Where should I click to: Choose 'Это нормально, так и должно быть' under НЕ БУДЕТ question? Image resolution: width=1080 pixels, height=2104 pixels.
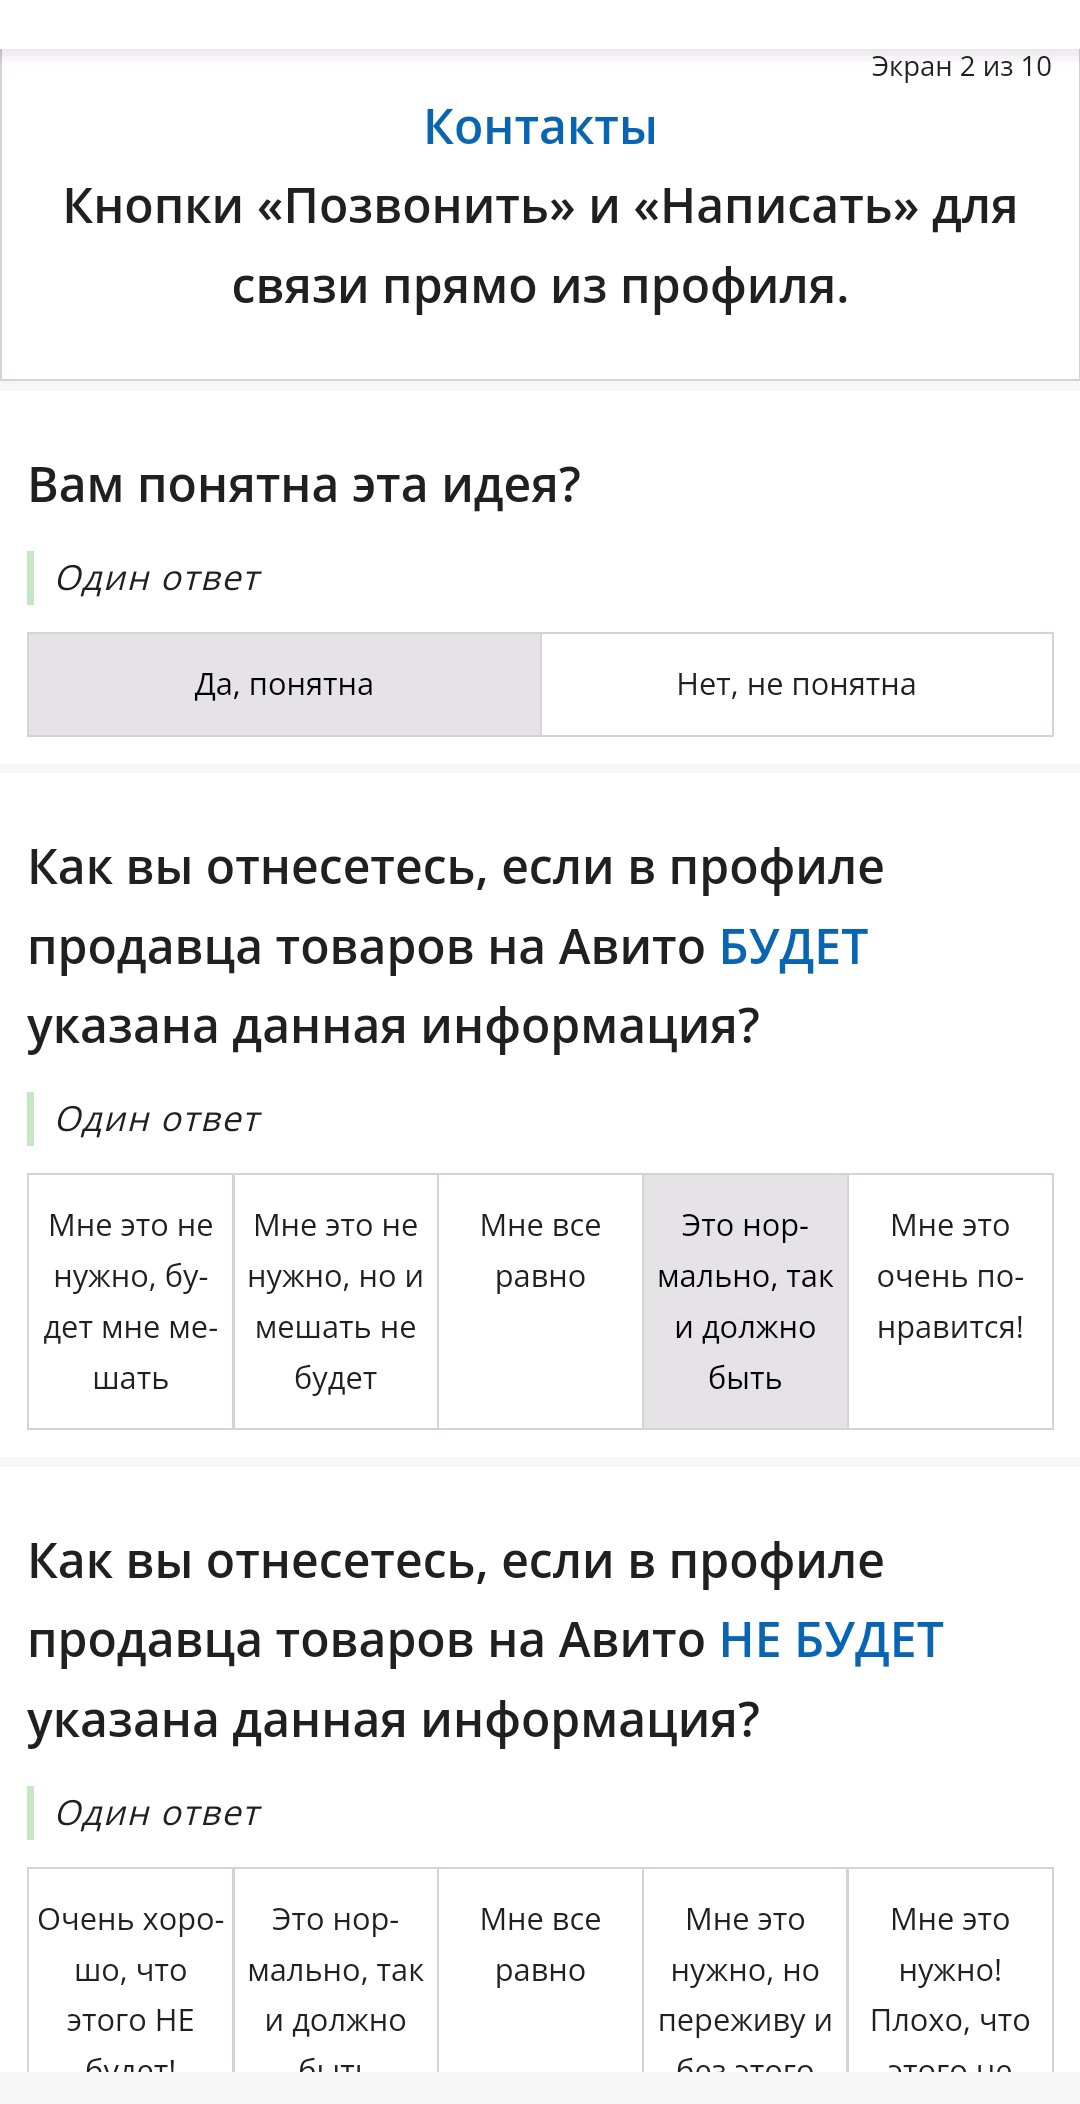(336, 1970)
